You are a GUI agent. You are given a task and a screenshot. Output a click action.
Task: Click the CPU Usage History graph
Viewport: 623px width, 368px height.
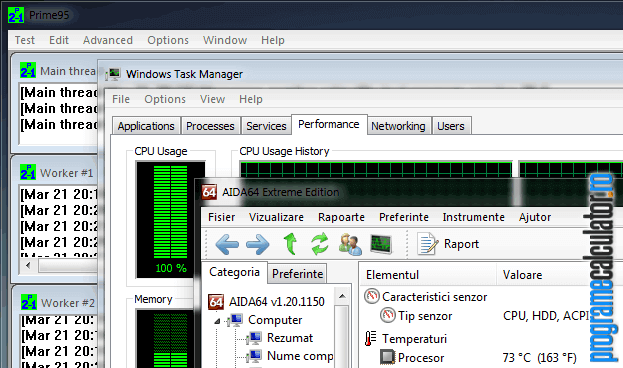coord(376,170)
